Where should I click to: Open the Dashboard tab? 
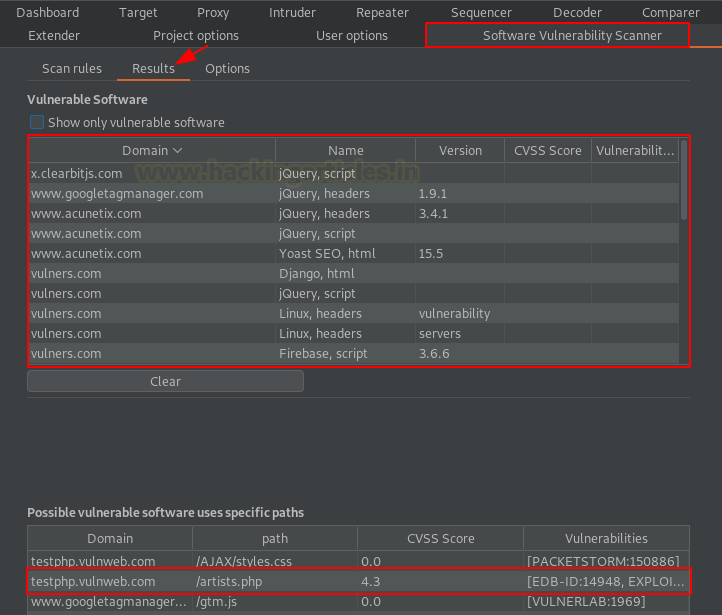pyautogui.click(x=47, y=12)
